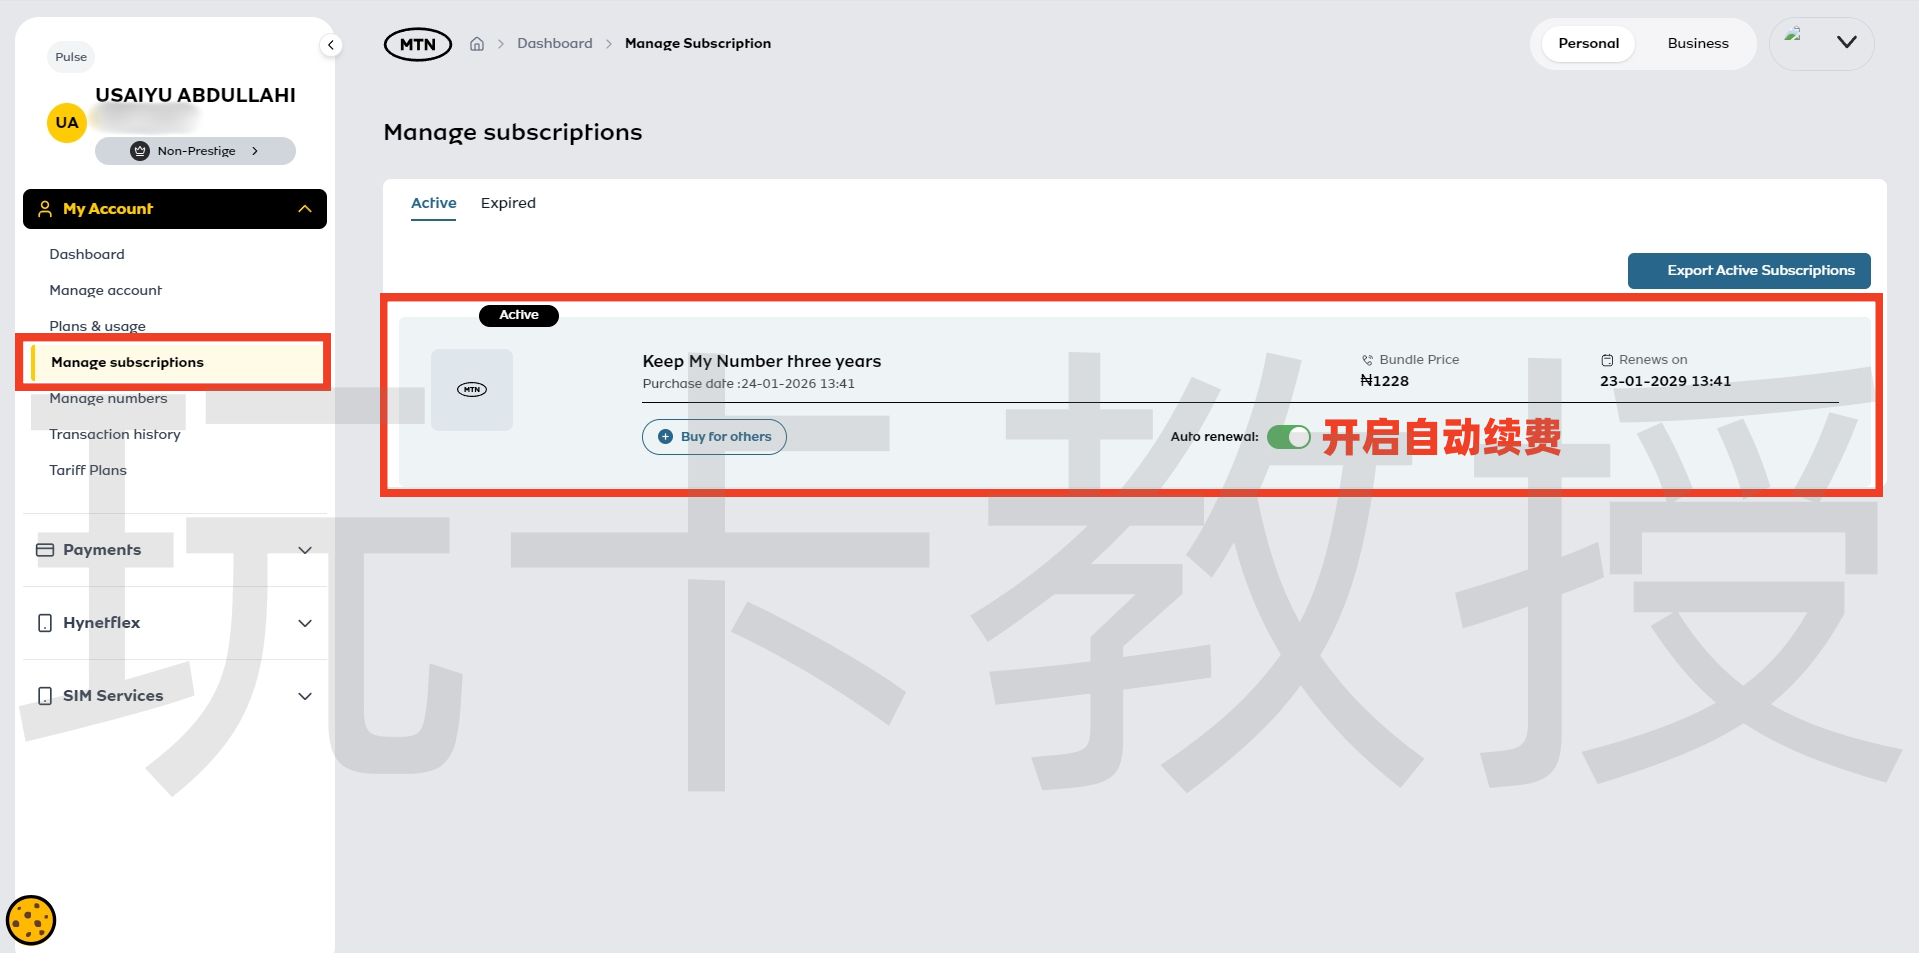
Task: Click the Buy for others button
Action: tap(713, 436)
